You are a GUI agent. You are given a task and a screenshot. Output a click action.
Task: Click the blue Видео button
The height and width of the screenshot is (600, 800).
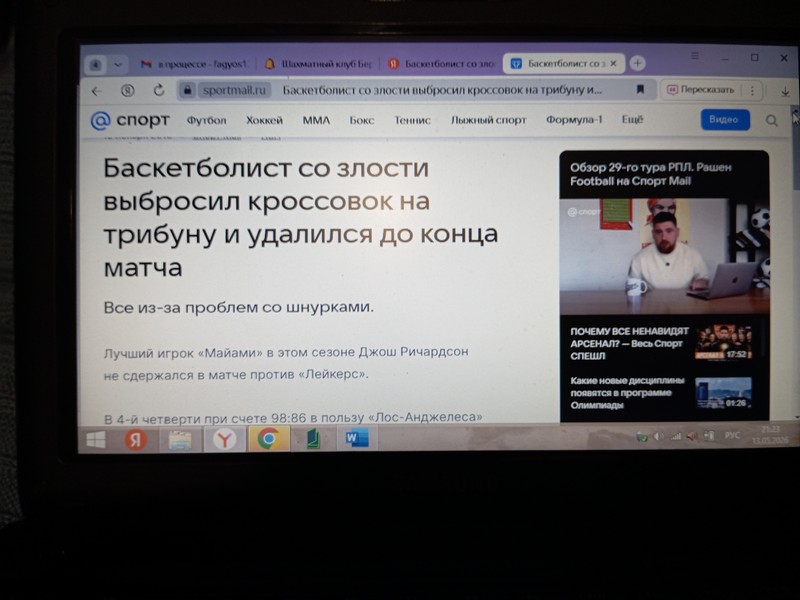coord(724,119)
